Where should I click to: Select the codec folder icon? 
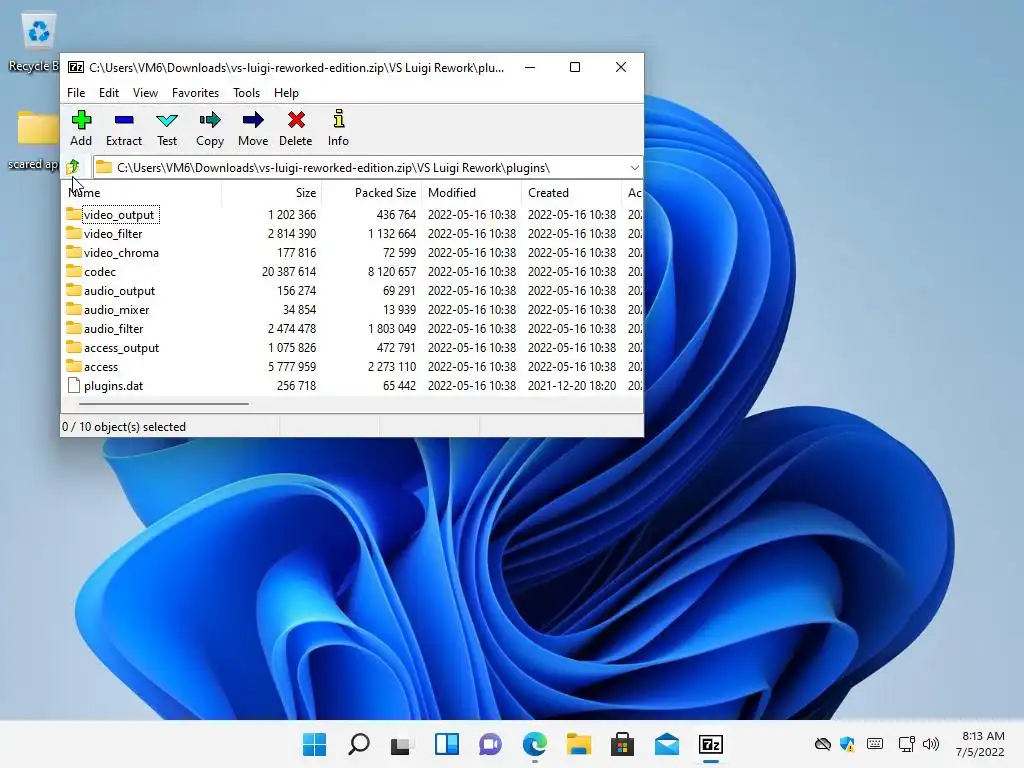coord(74,271)
